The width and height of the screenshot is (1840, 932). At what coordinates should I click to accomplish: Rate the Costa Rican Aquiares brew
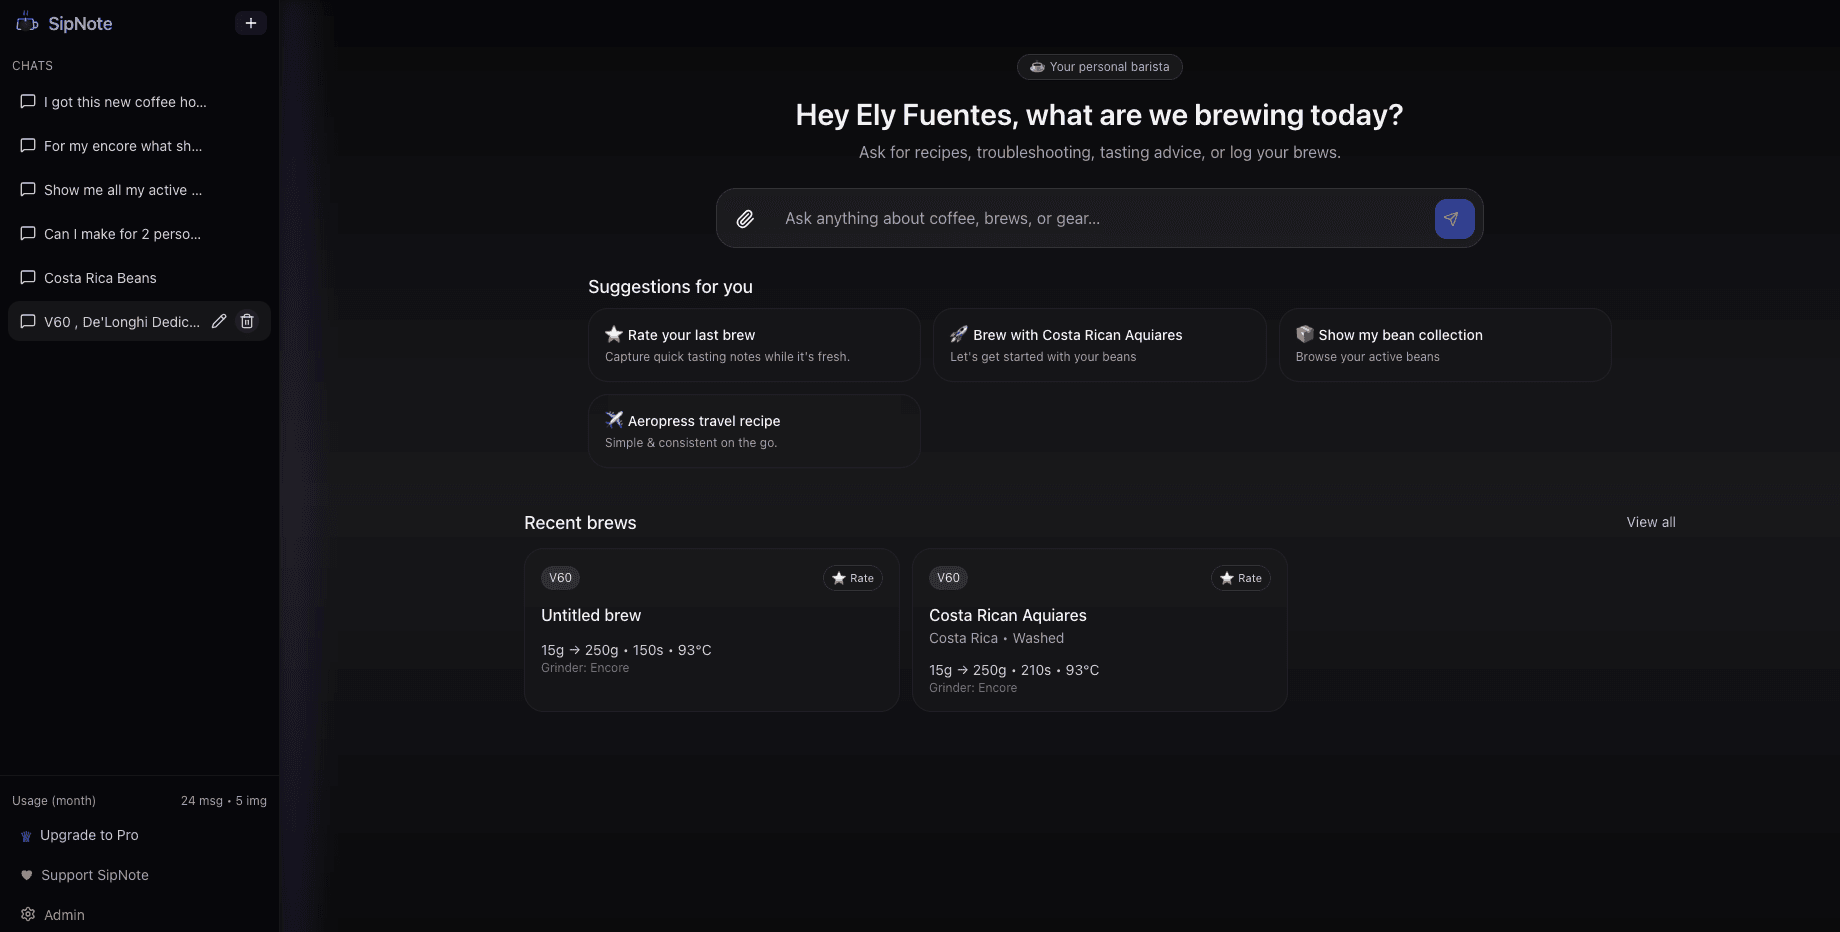(1240, 578)
